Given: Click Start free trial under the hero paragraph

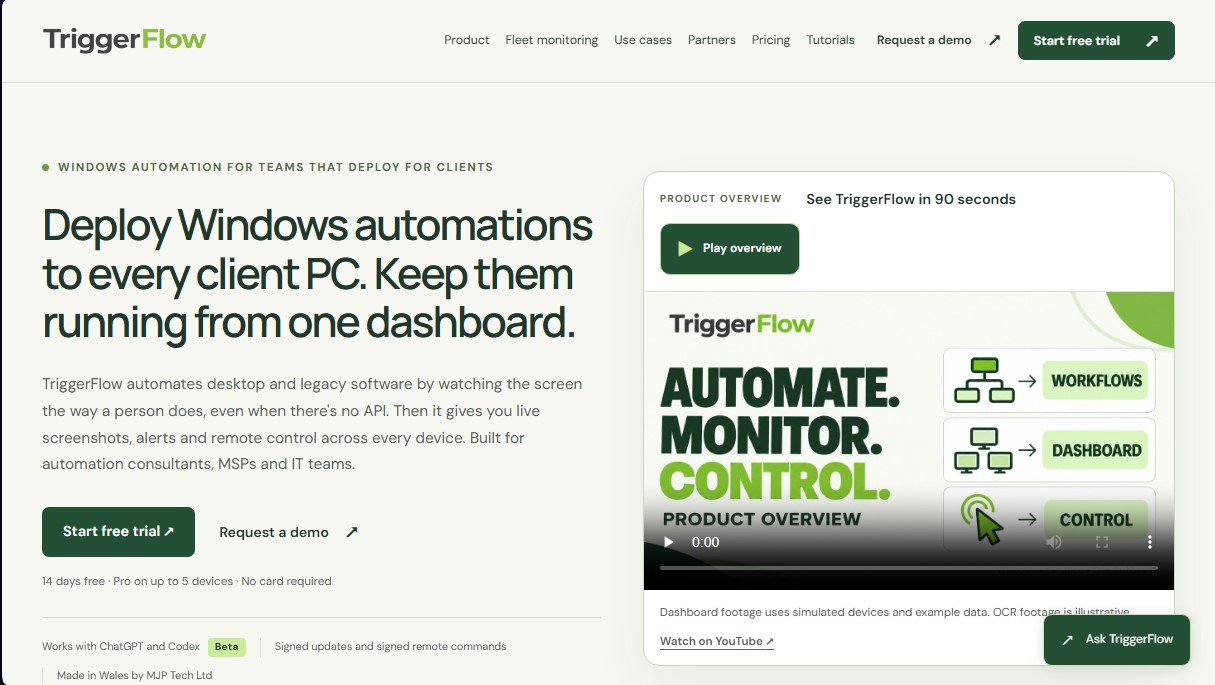Looking at the screenshot, I should point(118,532).
